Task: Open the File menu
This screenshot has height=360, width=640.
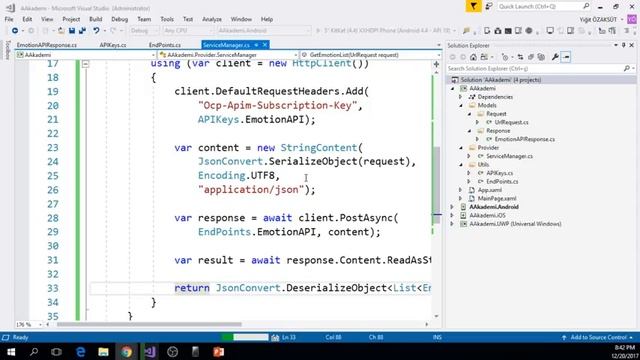Action: [9, 19]
